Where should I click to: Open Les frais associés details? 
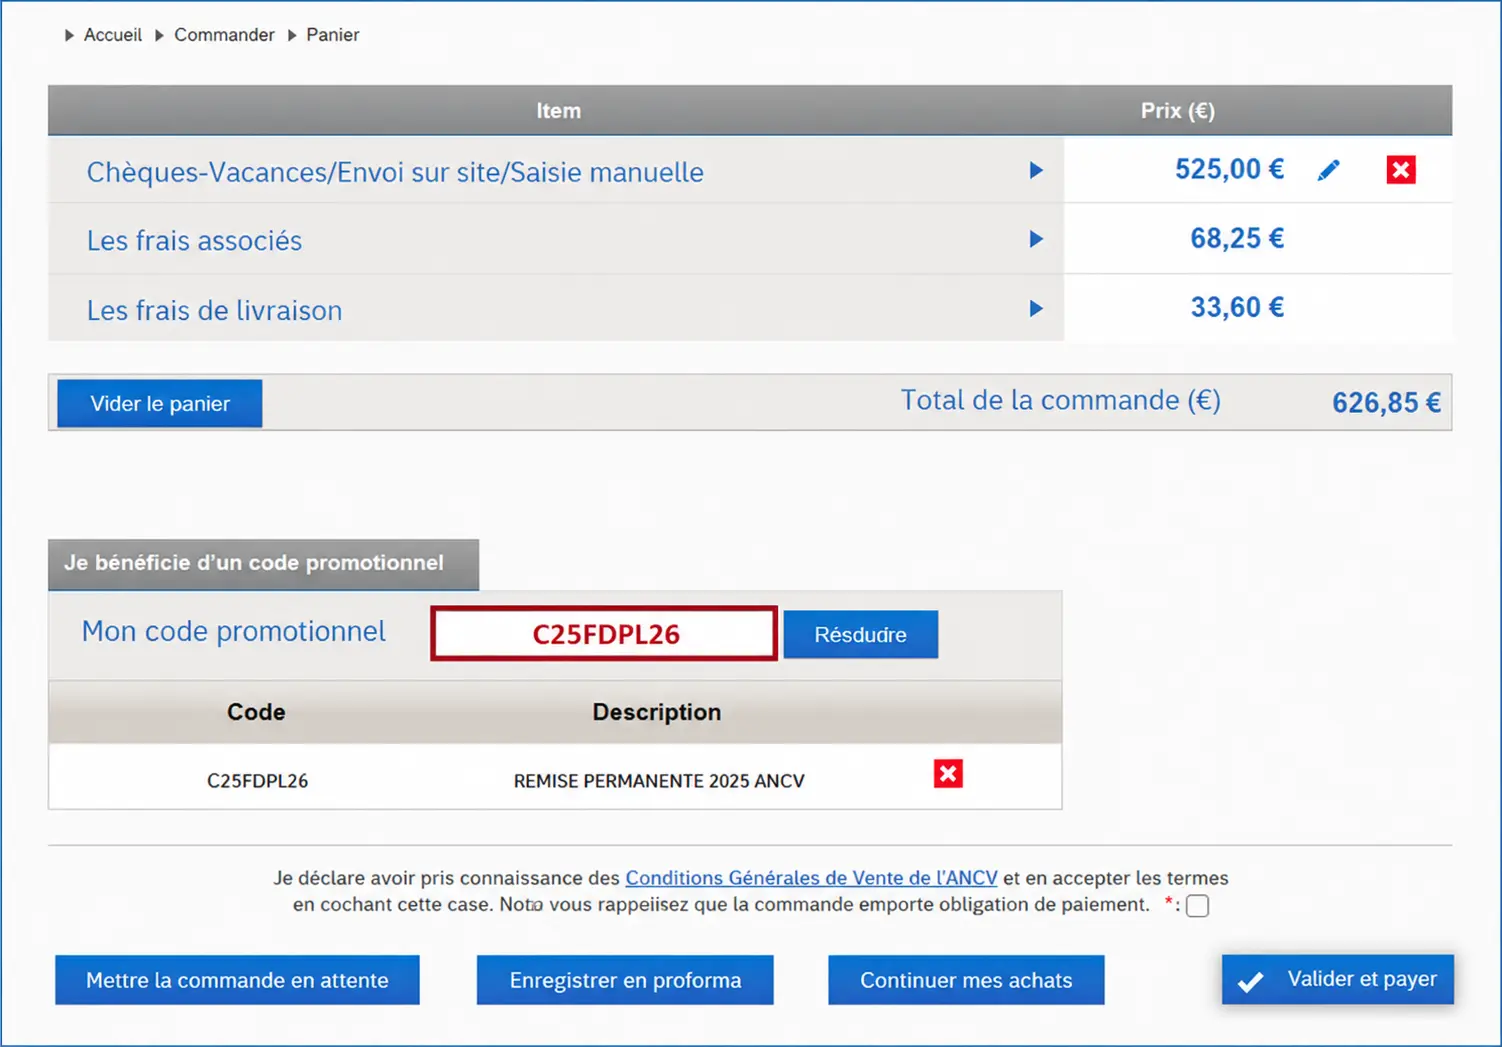click(x=194, y=241)
